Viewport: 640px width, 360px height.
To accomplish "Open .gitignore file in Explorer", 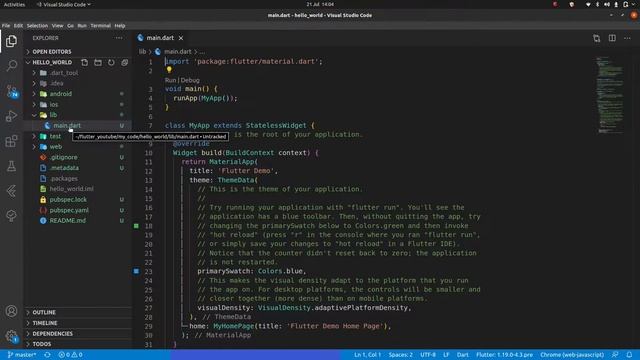I will [64, 157].
